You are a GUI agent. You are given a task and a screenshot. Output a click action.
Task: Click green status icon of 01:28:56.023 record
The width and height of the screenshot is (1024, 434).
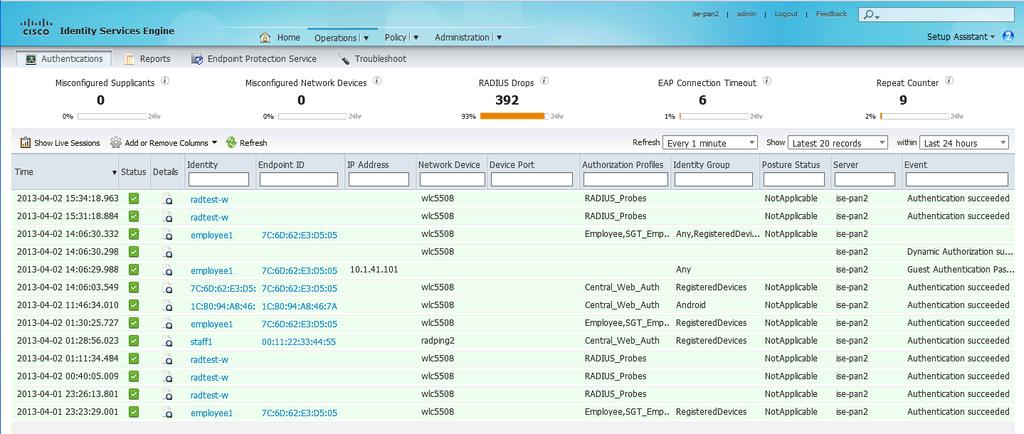(134, 341)
